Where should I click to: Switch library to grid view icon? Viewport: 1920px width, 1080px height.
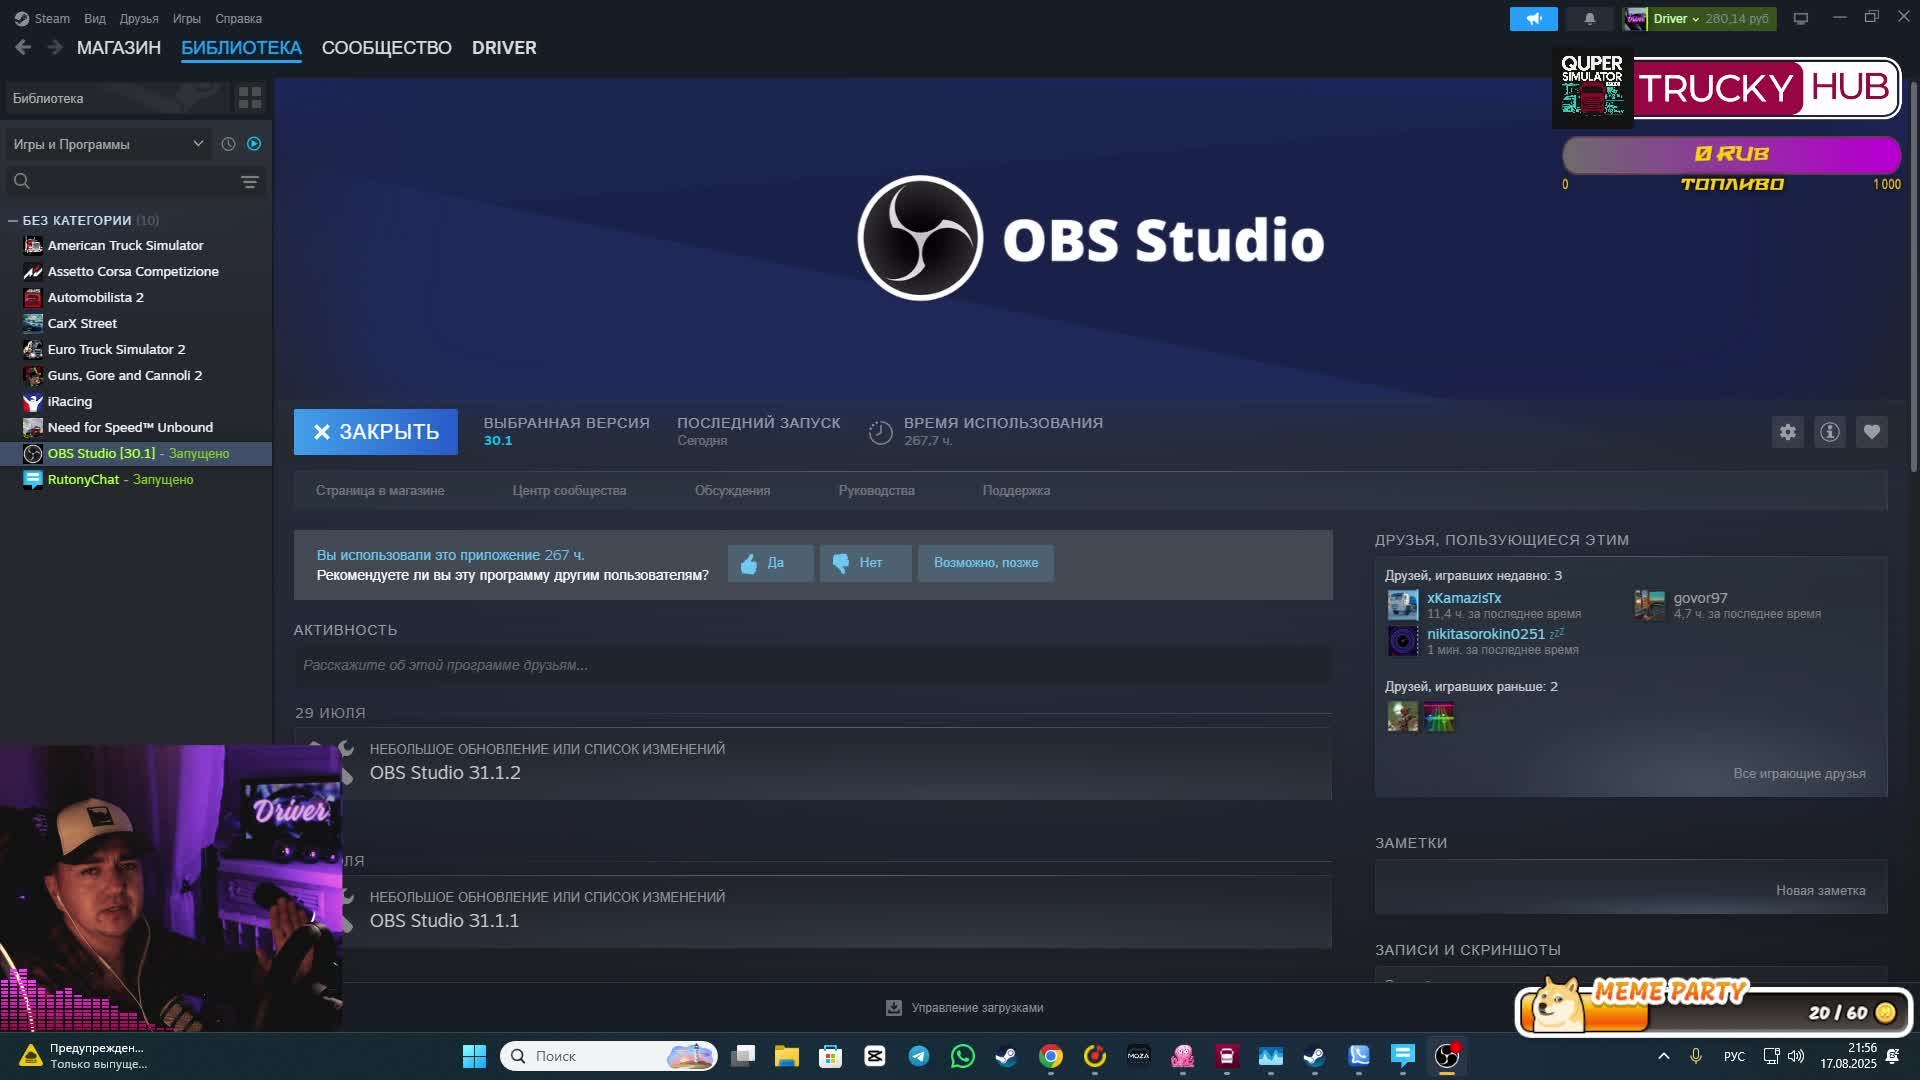250,98
